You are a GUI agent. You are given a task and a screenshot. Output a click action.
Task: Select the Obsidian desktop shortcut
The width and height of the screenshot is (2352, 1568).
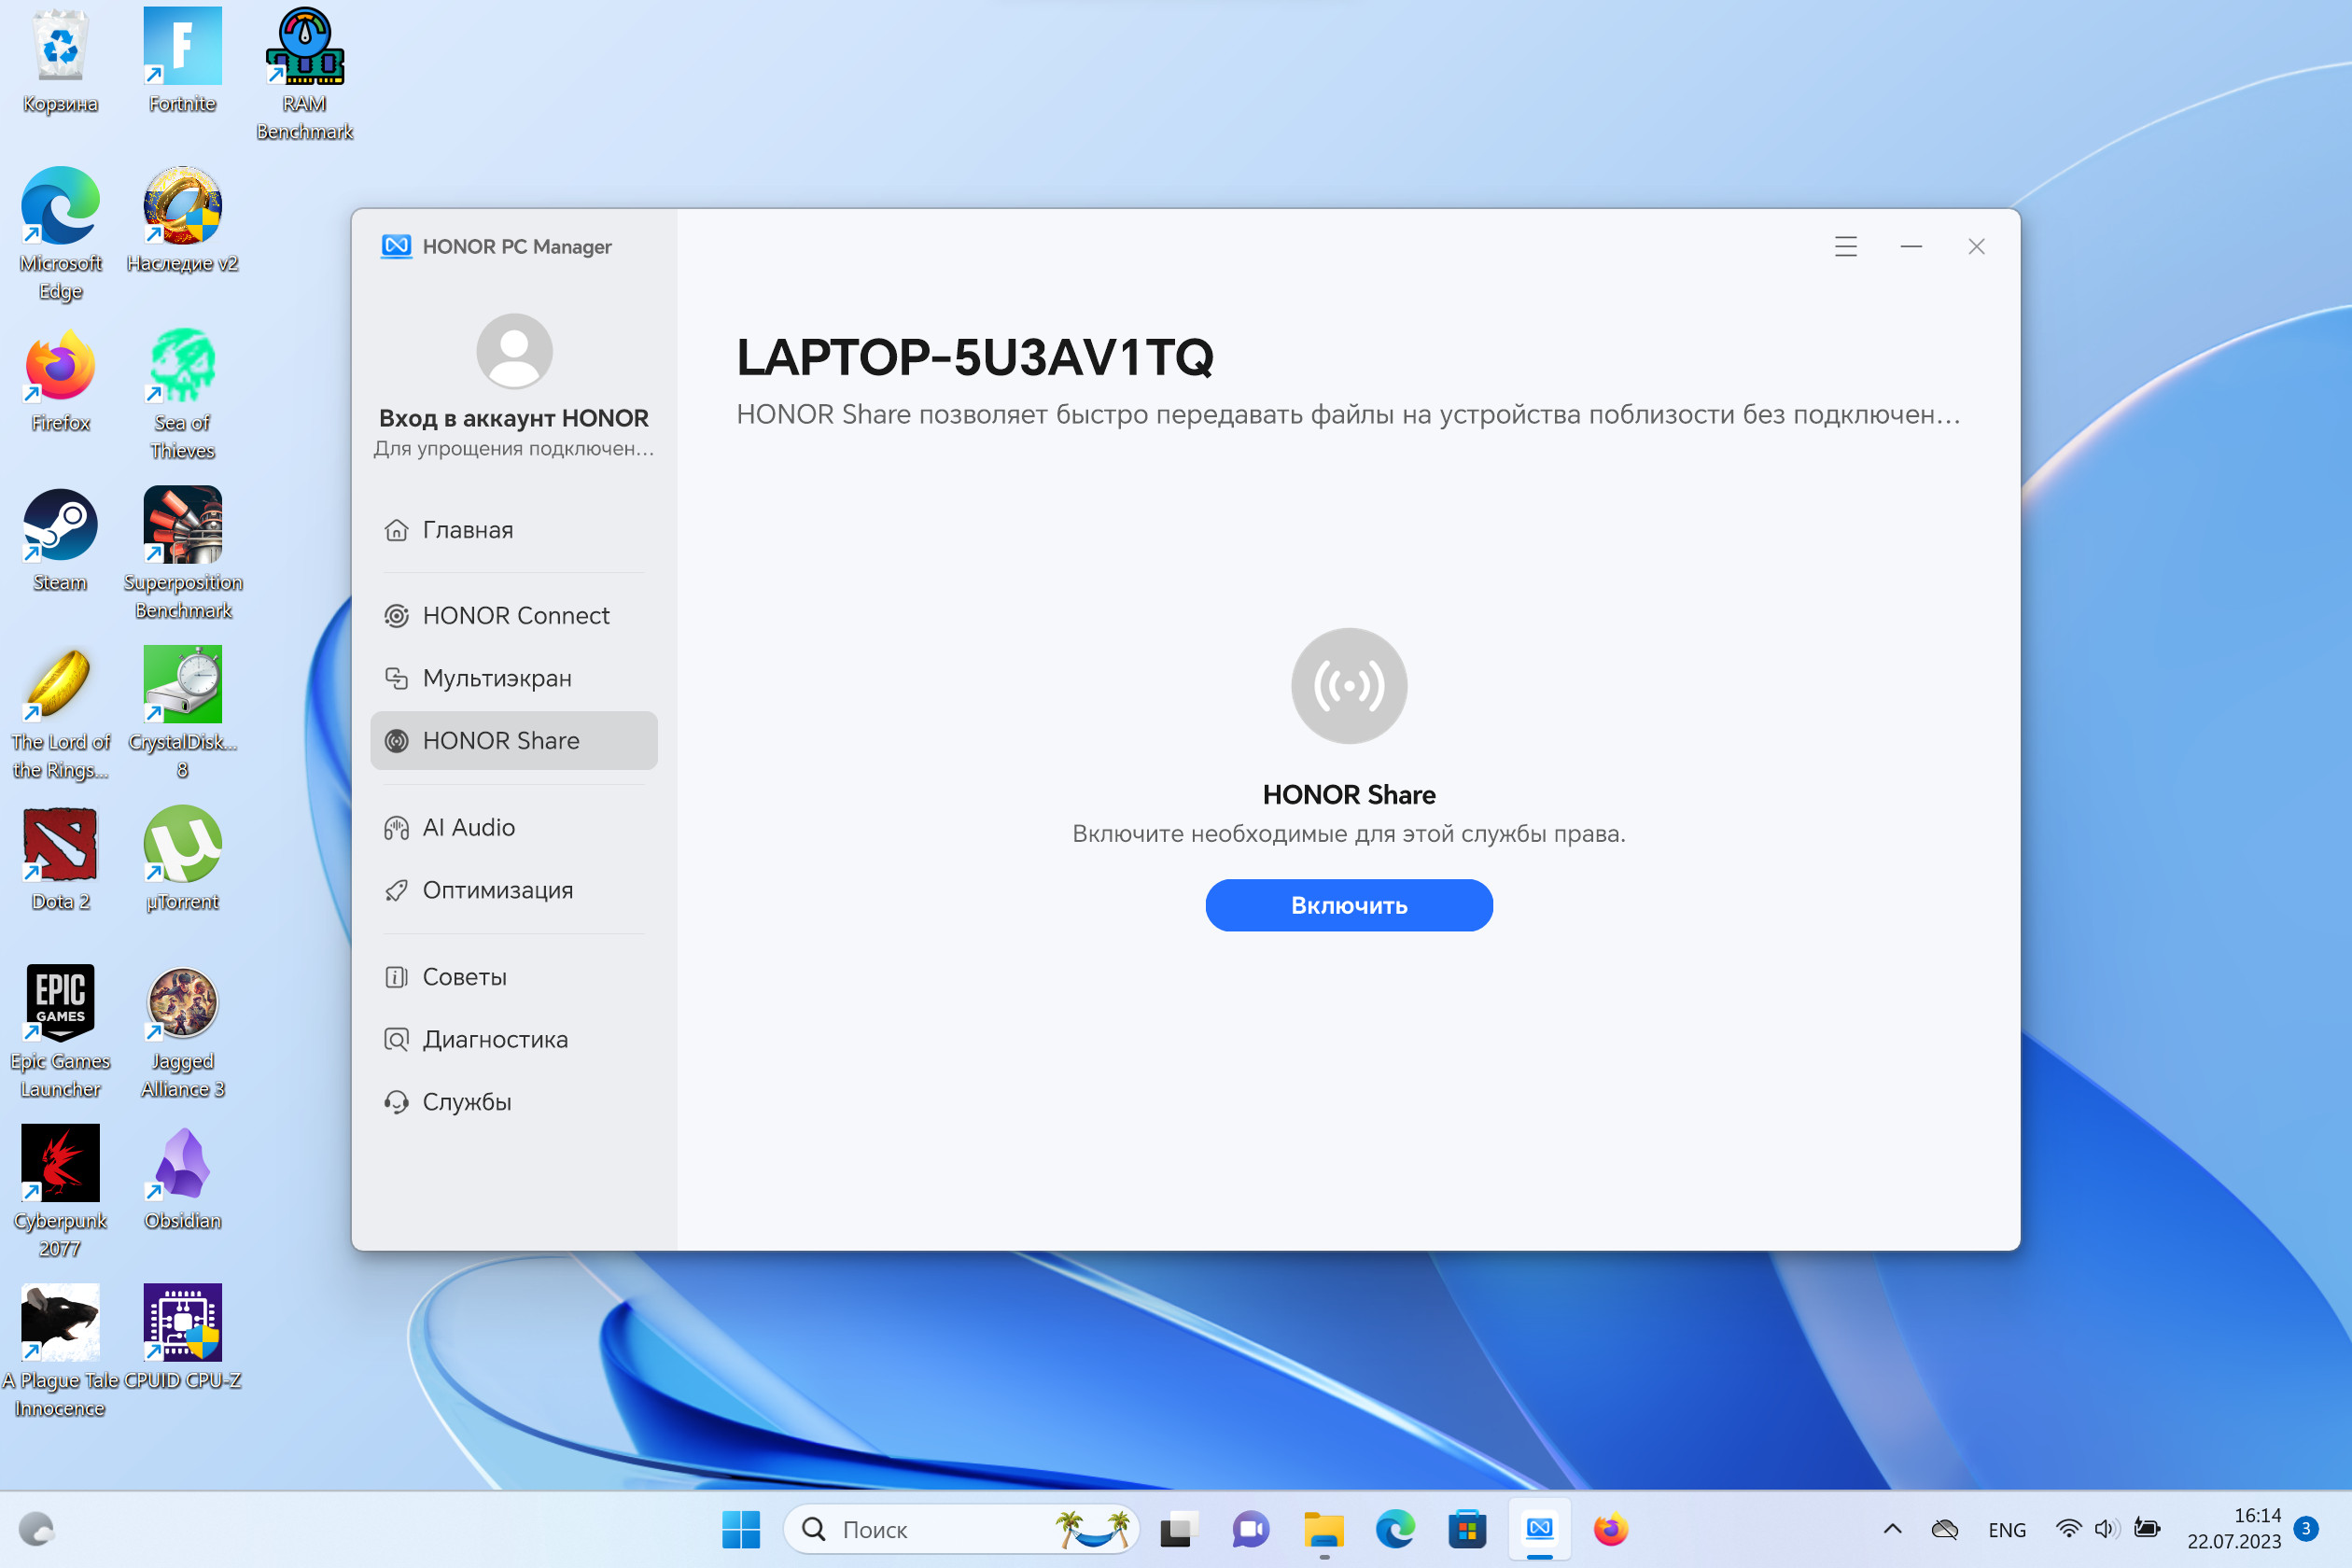point(182,1179)
